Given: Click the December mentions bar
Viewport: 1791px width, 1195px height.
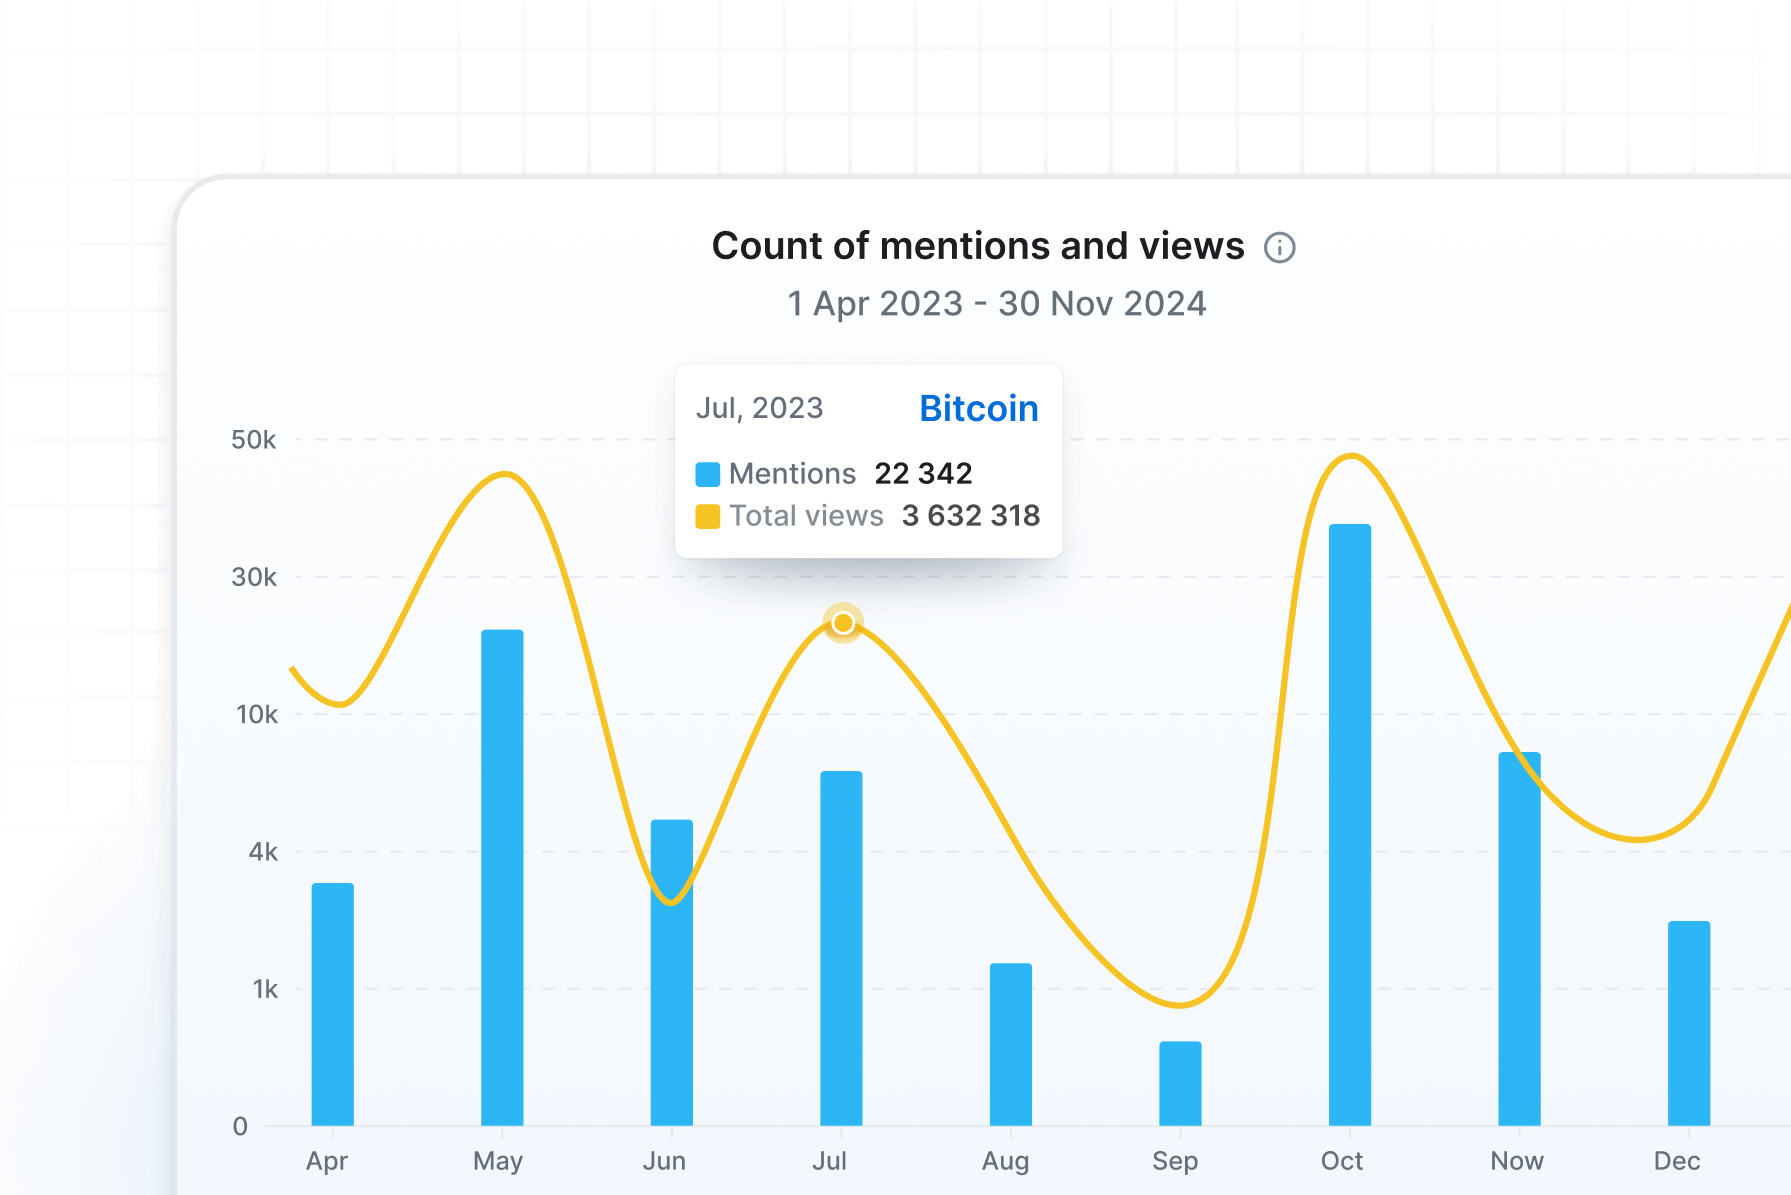Looking at the screenshot, I should tap(1688, 1022).
